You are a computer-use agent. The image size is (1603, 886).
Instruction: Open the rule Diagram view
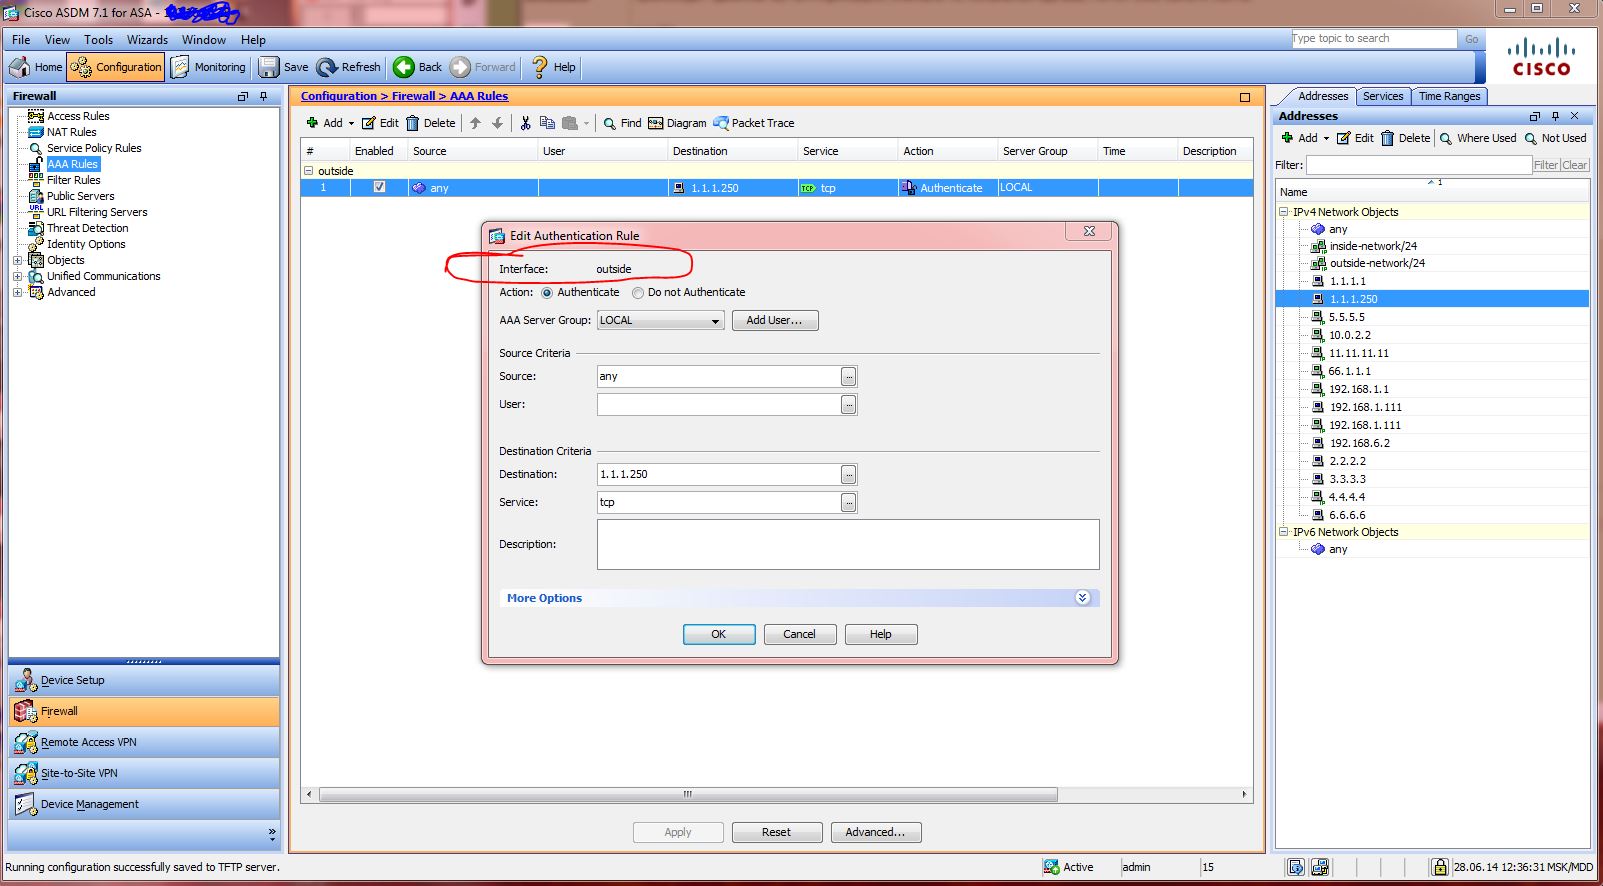(x=677, y=123)
